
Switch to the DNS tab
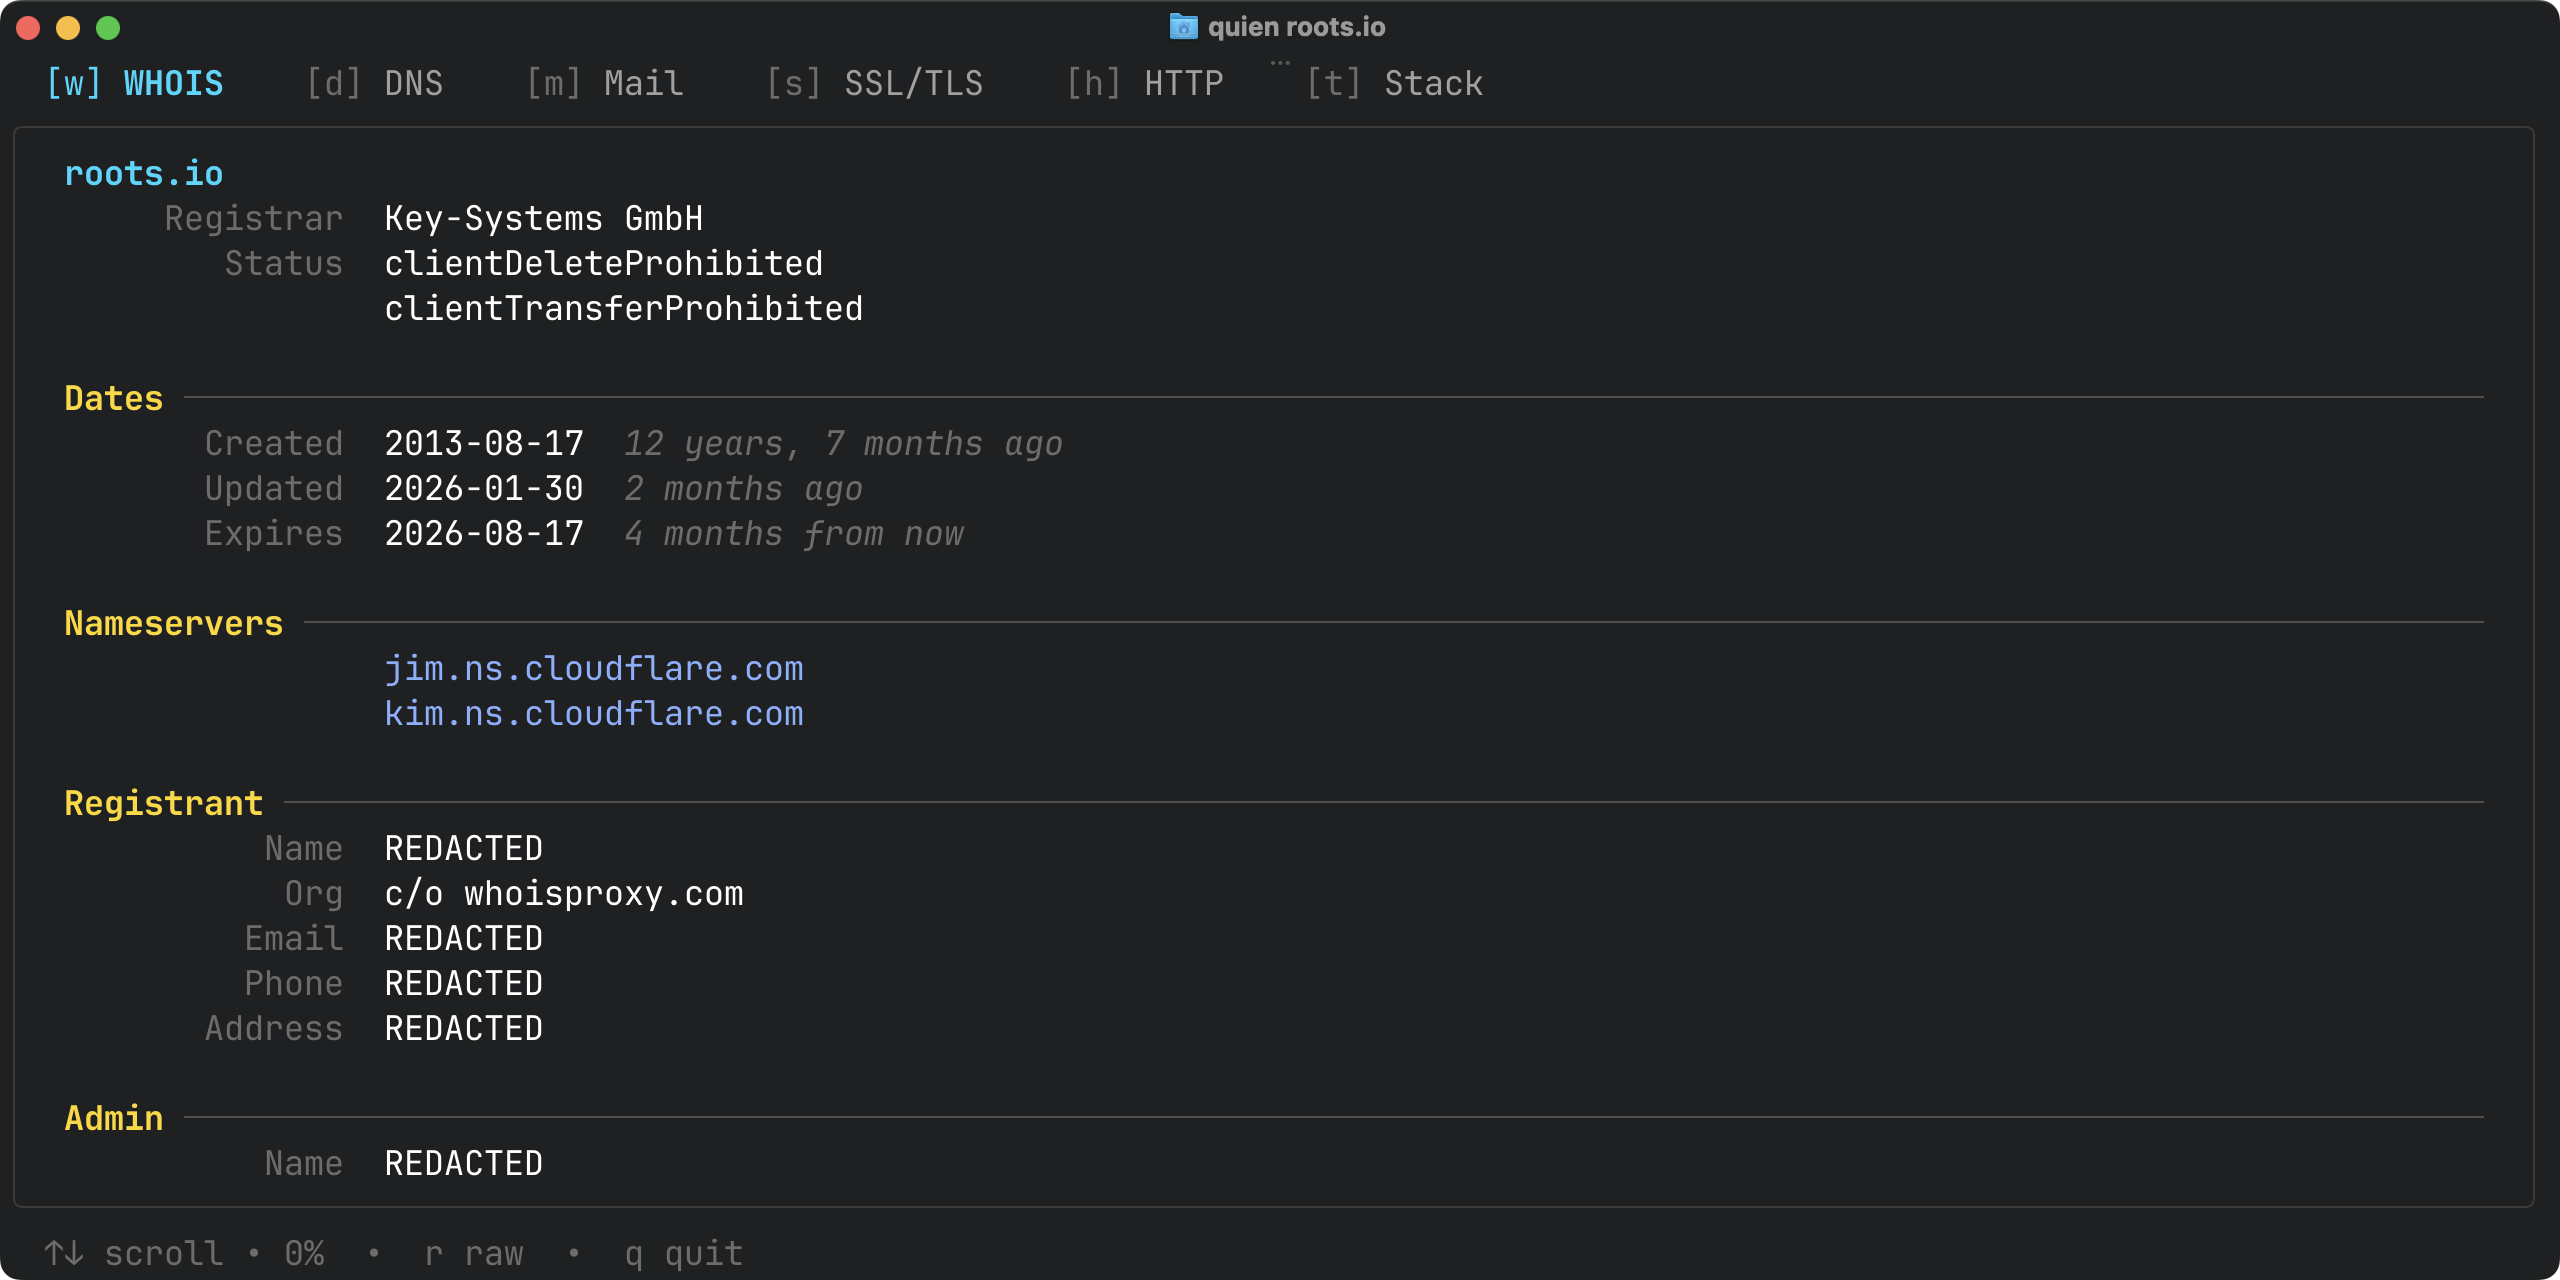coord(374,83)
